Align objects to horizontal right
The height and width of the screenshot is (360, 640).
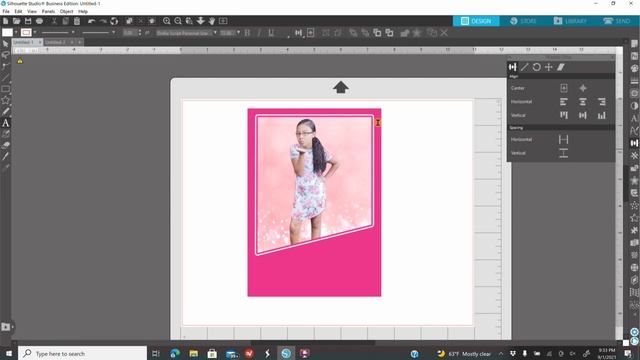click(x=602, y=102)
